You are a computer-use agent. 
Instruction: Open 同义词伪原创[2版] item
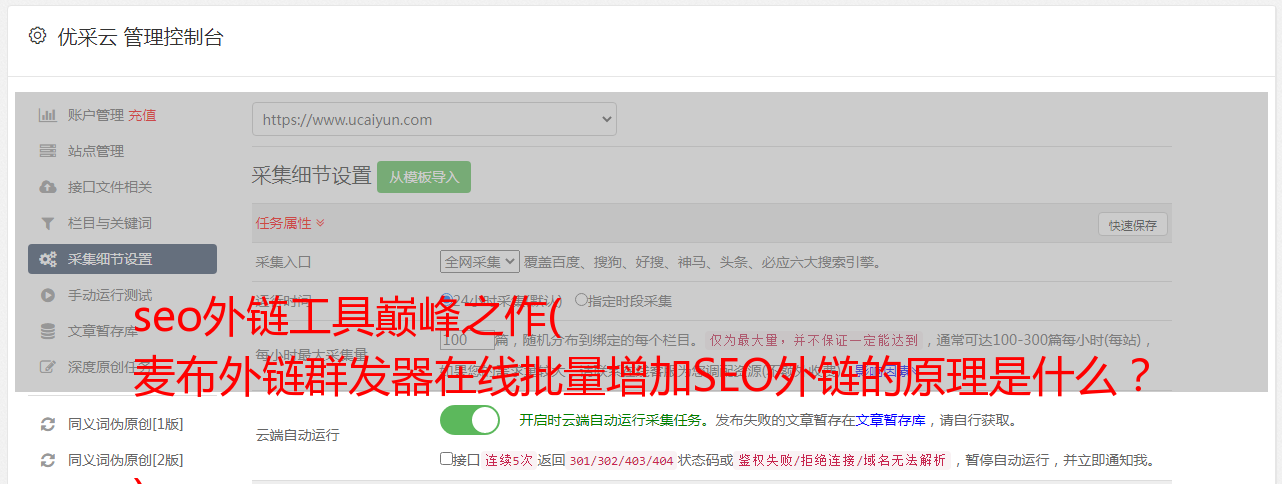[x=126, y=460]
